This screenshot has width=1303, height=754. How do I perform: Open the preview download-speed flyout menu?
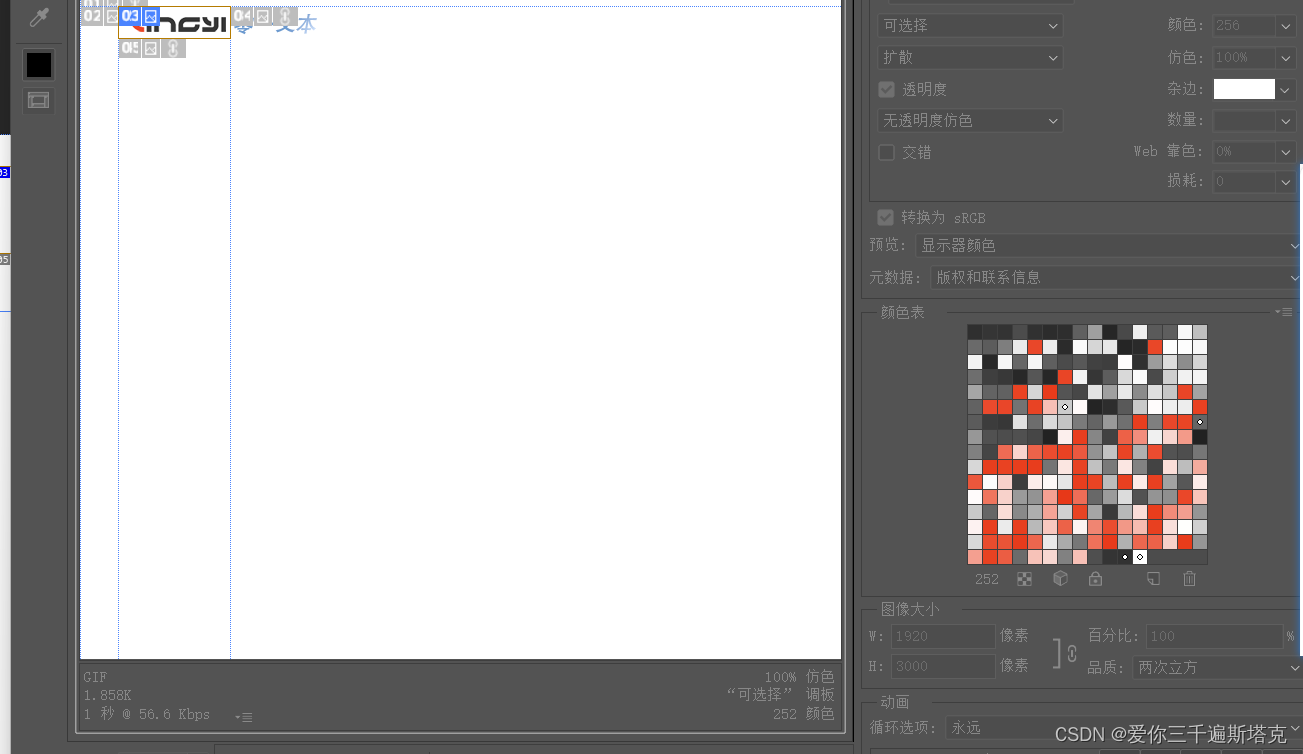point(244,716)
